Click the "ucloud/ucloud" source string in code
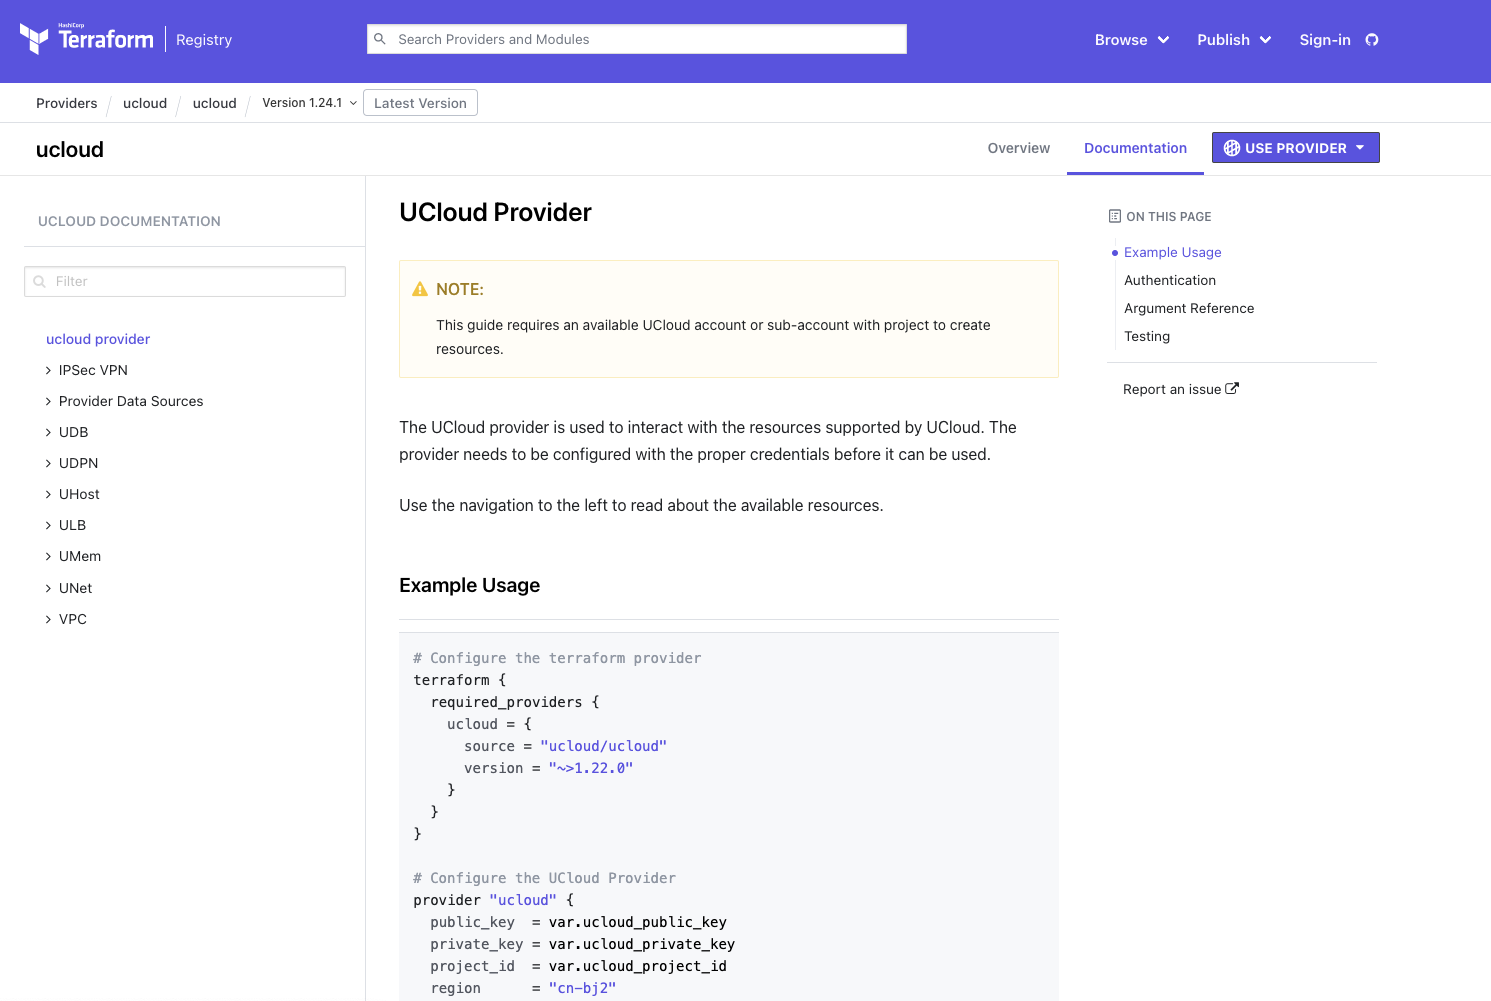The image size is (1491, 1001). click(603, 746)
